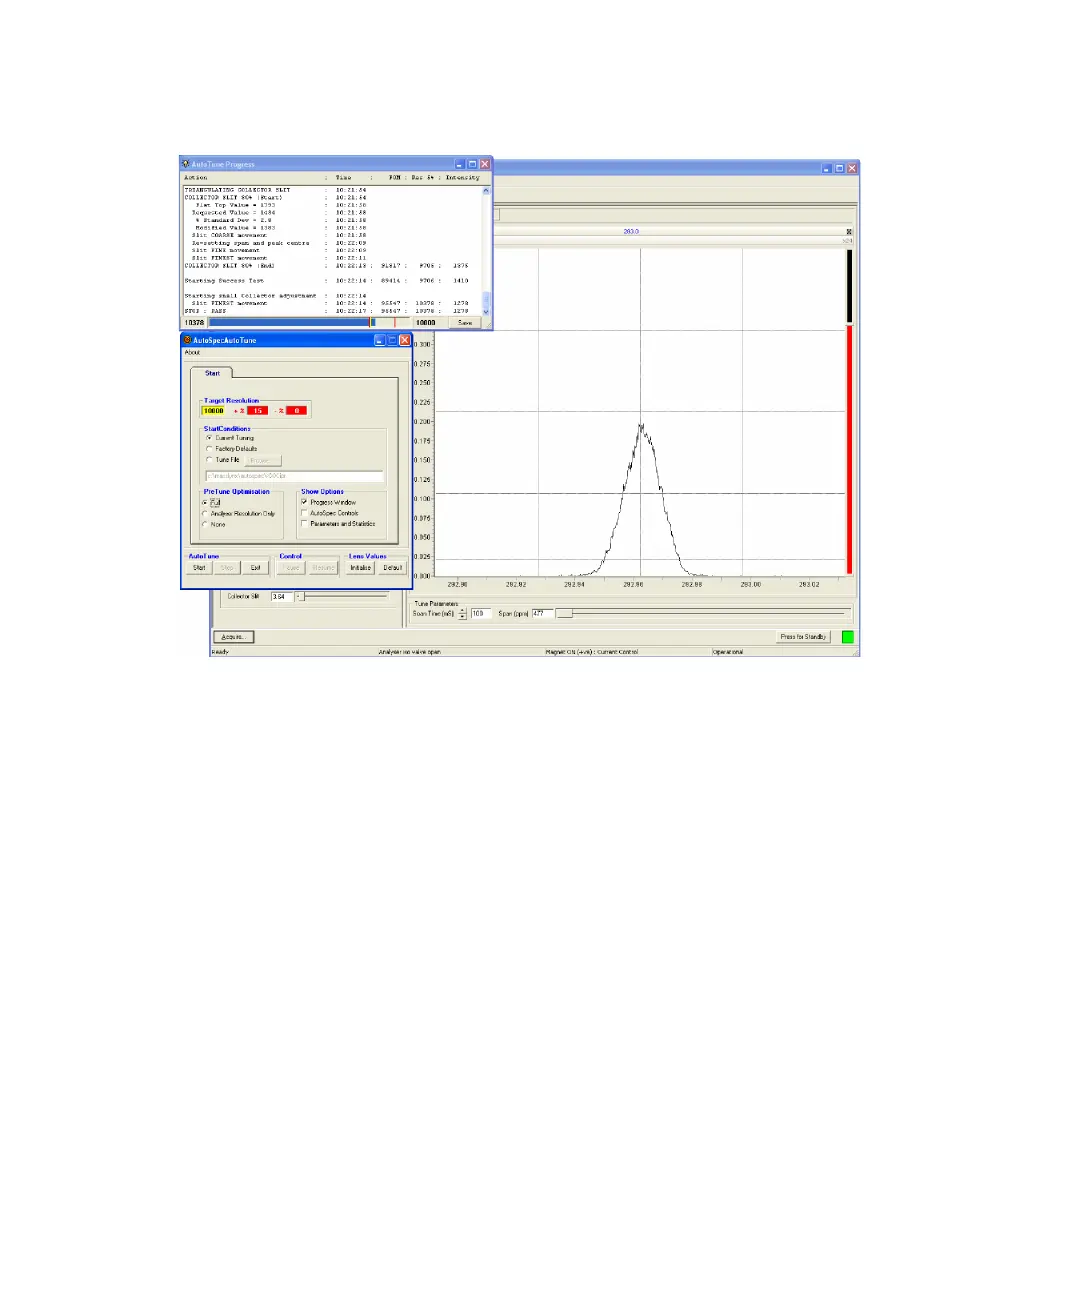
Task: Minimize the main tuning window behind
Action: pos(827,168)
